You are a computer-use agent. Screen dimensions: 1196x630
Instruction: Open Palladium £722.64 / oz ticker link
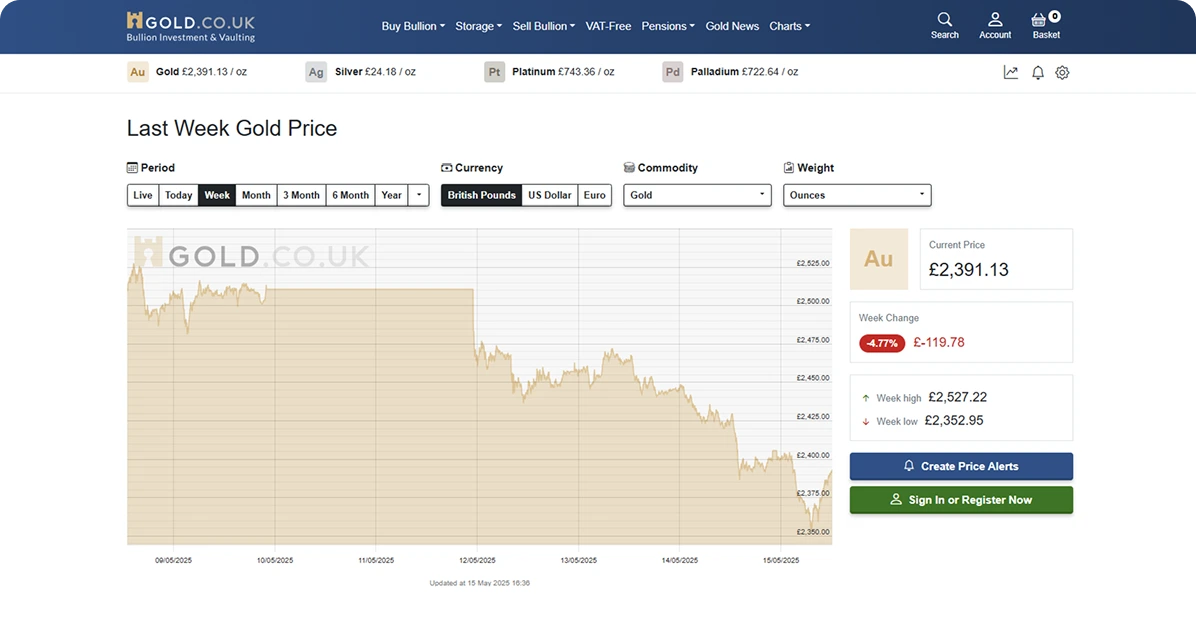click(744, 72)
